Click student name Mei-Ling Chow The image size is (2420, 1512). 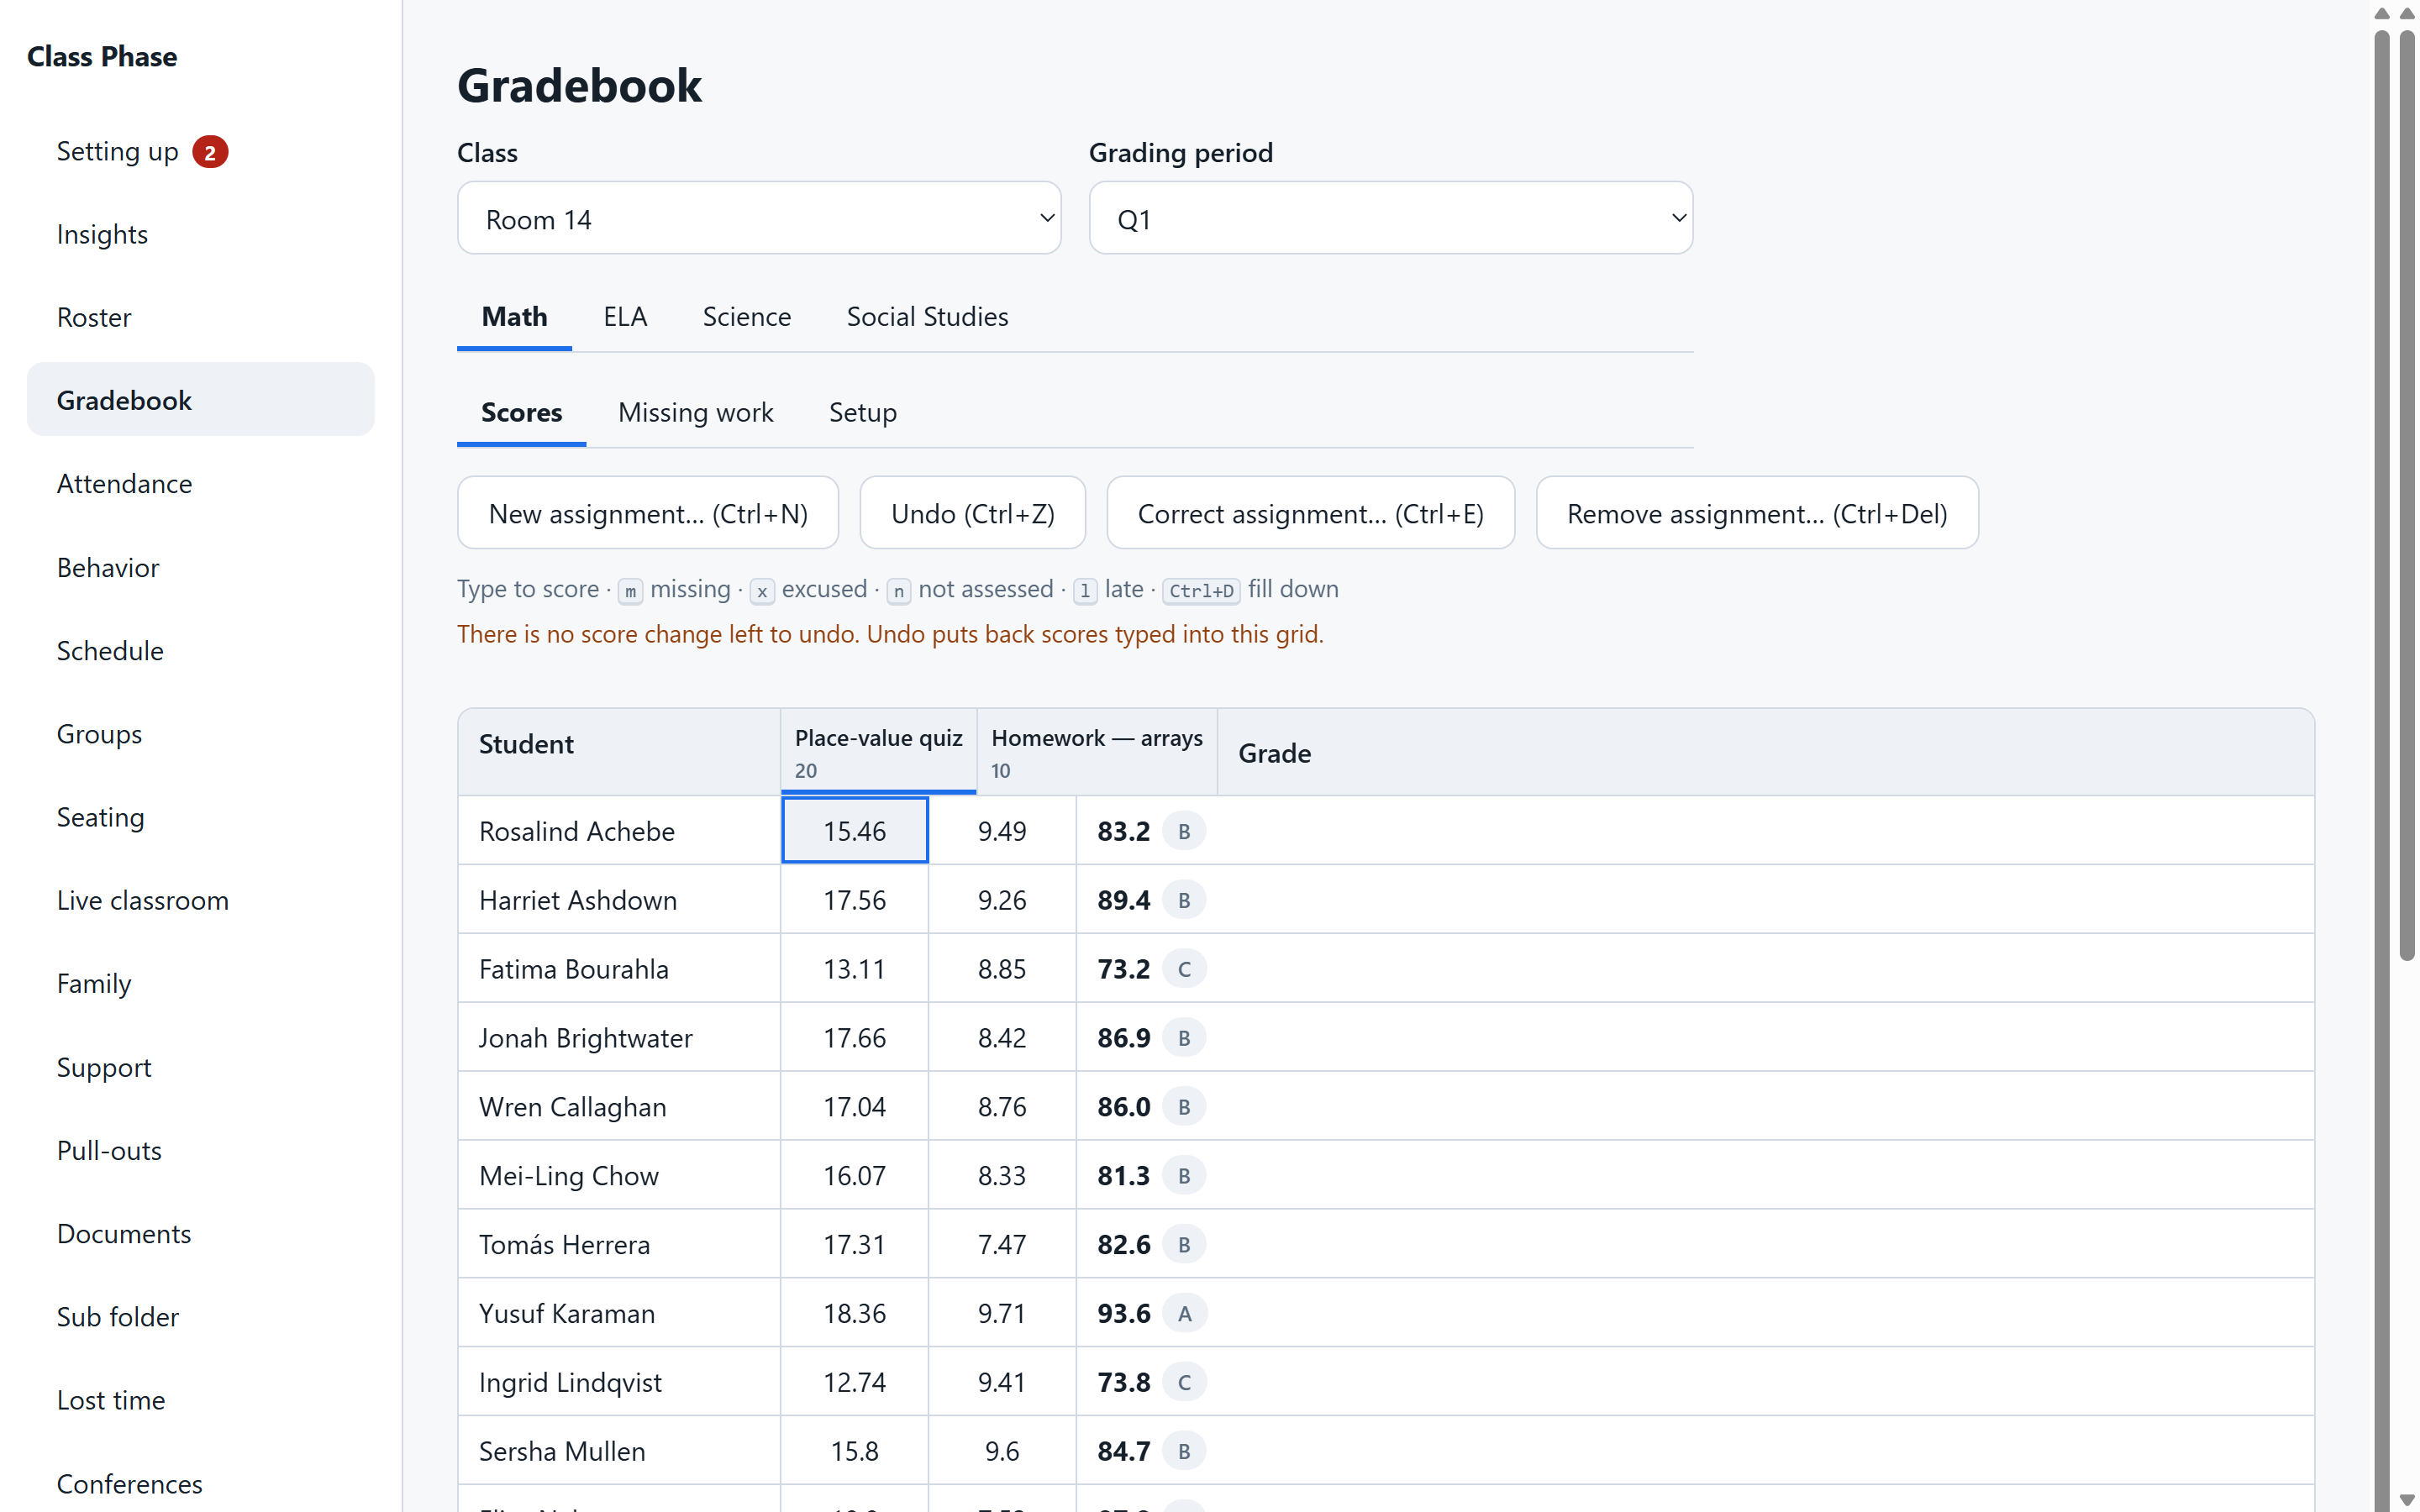click(569, 1176)
